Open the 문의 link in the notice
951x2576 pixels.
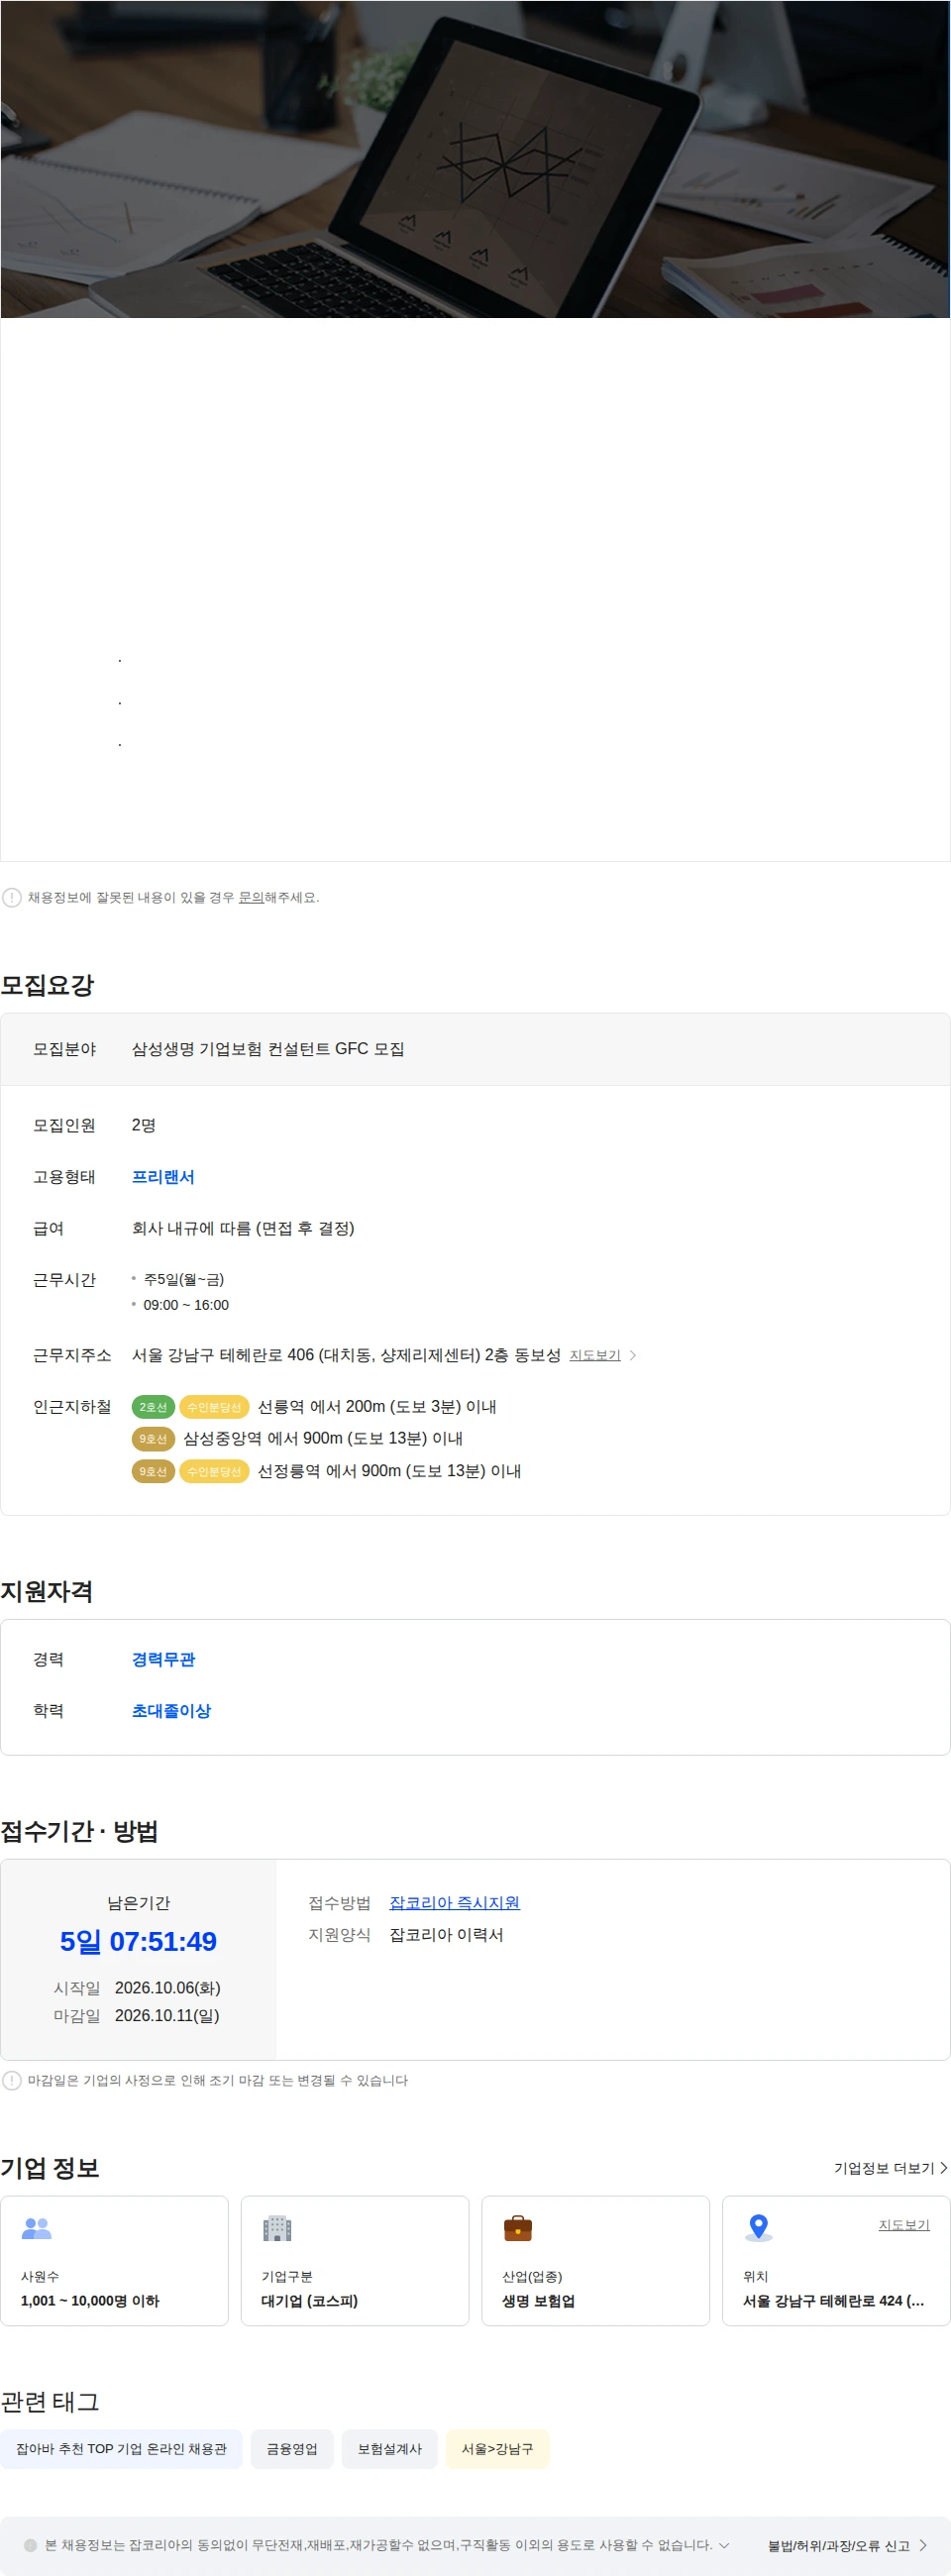pos(251,897)
